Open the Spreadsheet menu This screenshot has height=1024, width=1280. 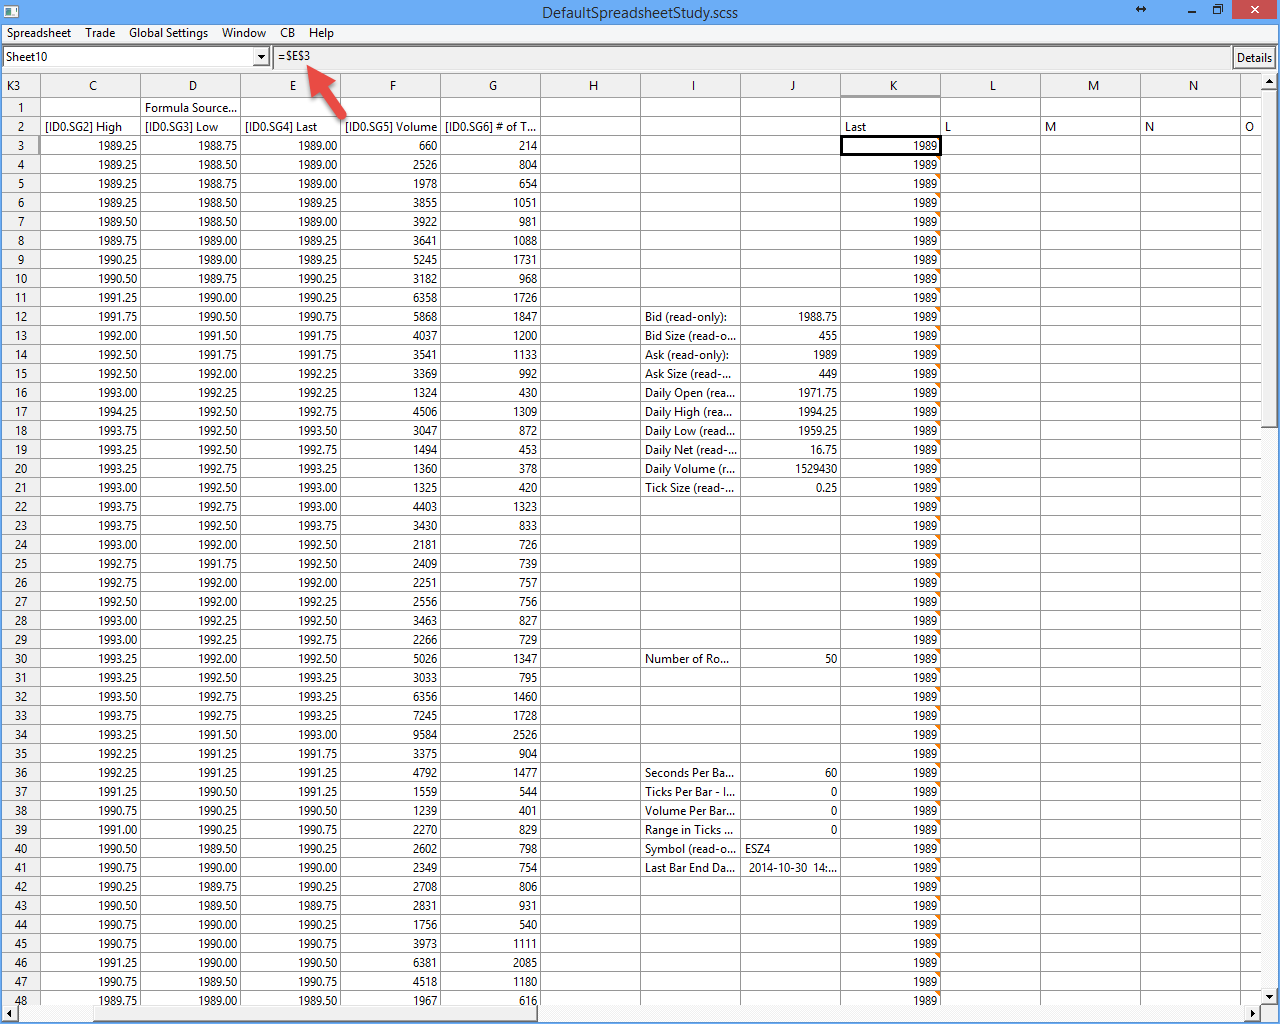point(39,33)
